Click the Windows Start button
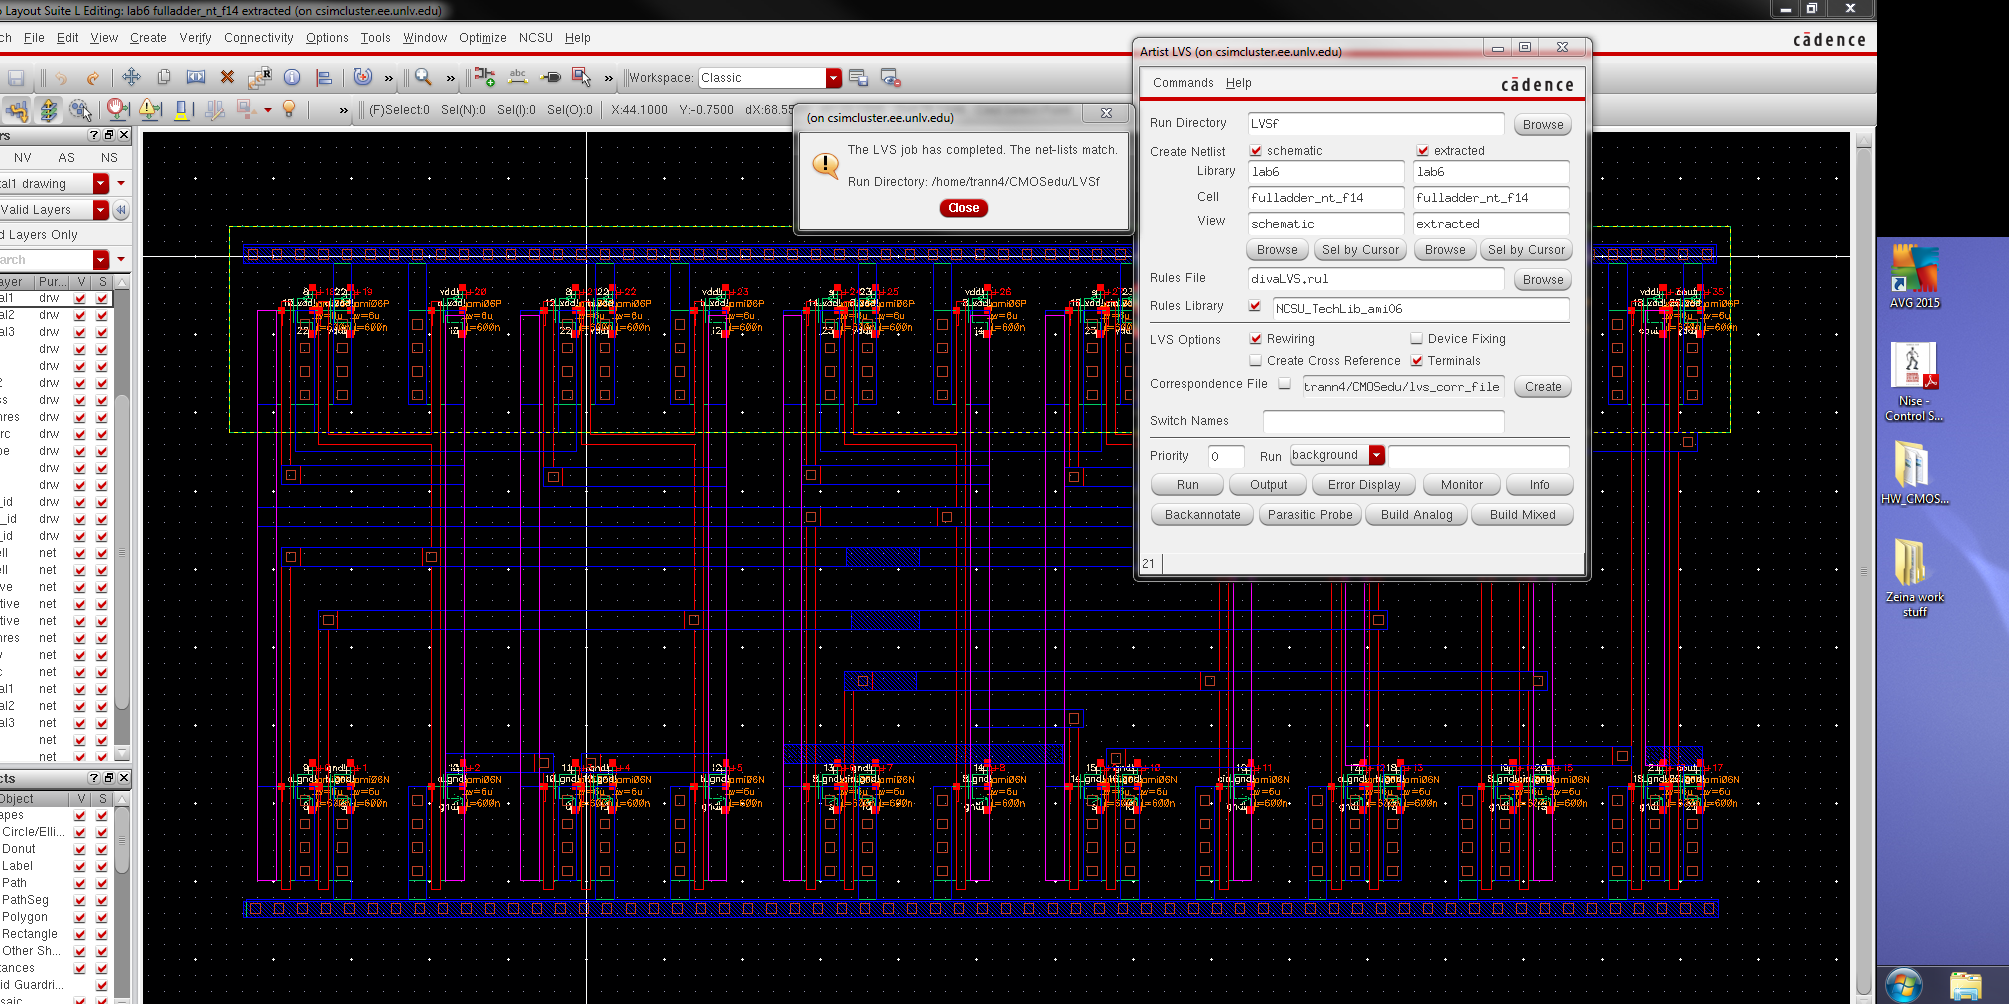 point(1902,985)
